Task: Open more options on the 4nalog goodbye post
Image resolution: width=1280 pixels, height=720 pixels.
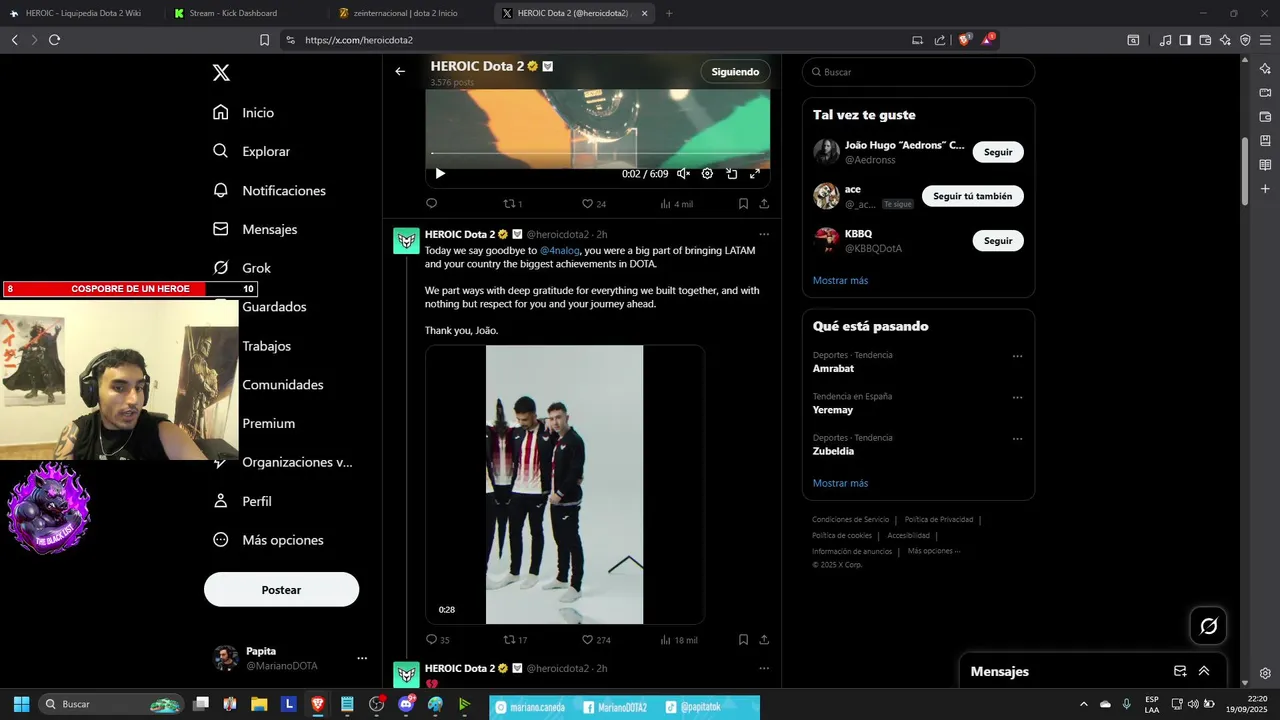Action: pos(764,234)
